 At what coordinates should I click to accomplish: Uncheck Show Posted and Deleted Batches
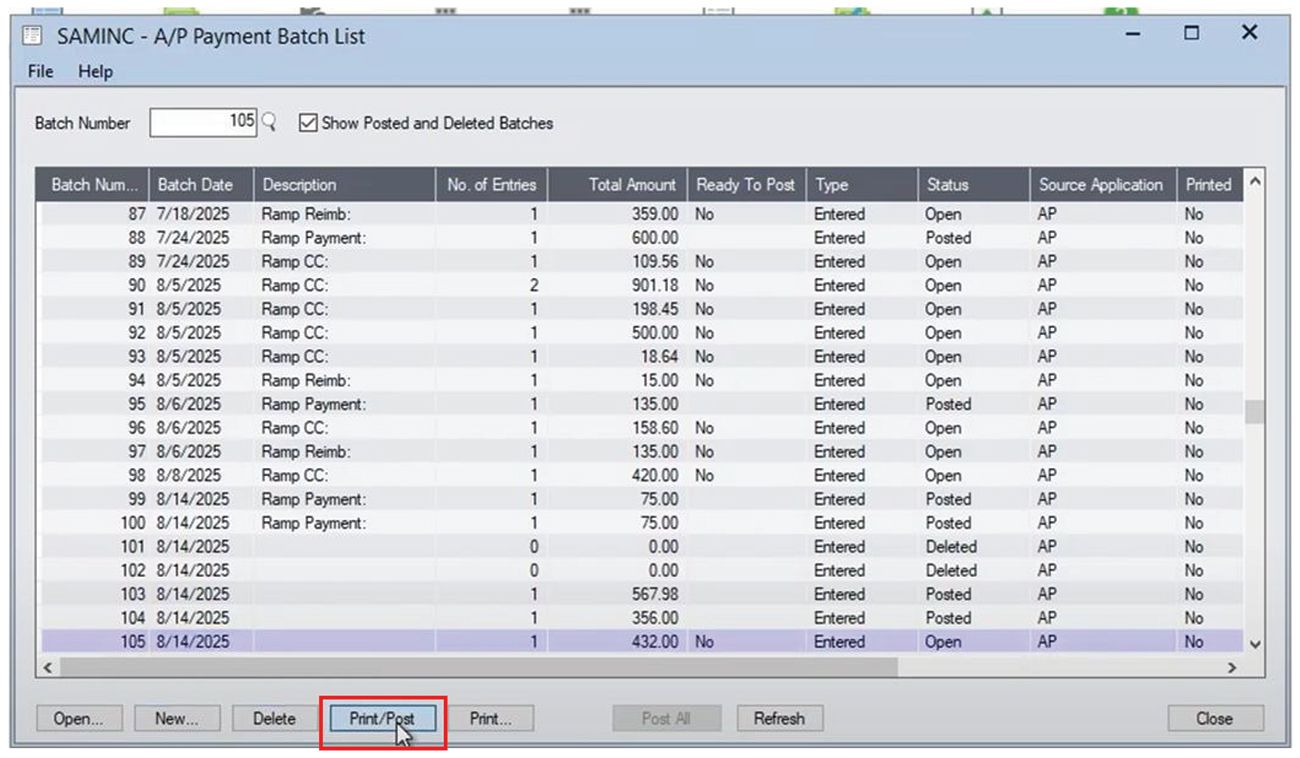(x=307, y=123)
